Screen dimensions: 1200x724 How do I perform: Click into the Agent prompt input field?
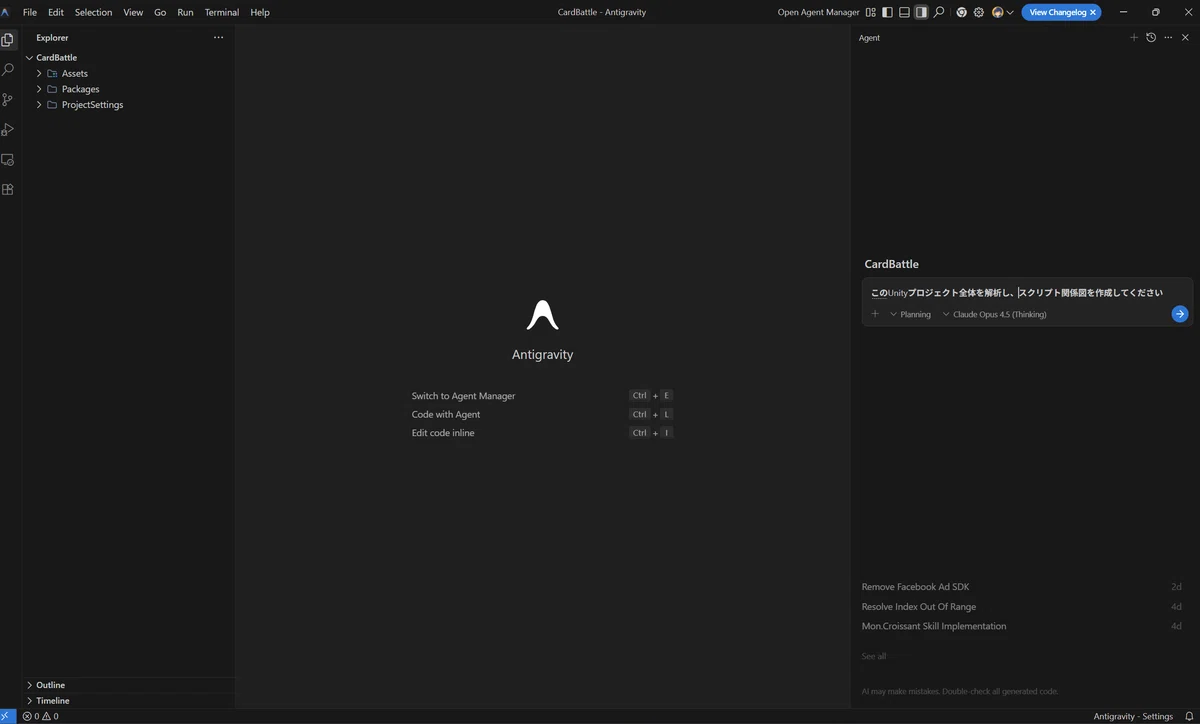(1027, 293)
